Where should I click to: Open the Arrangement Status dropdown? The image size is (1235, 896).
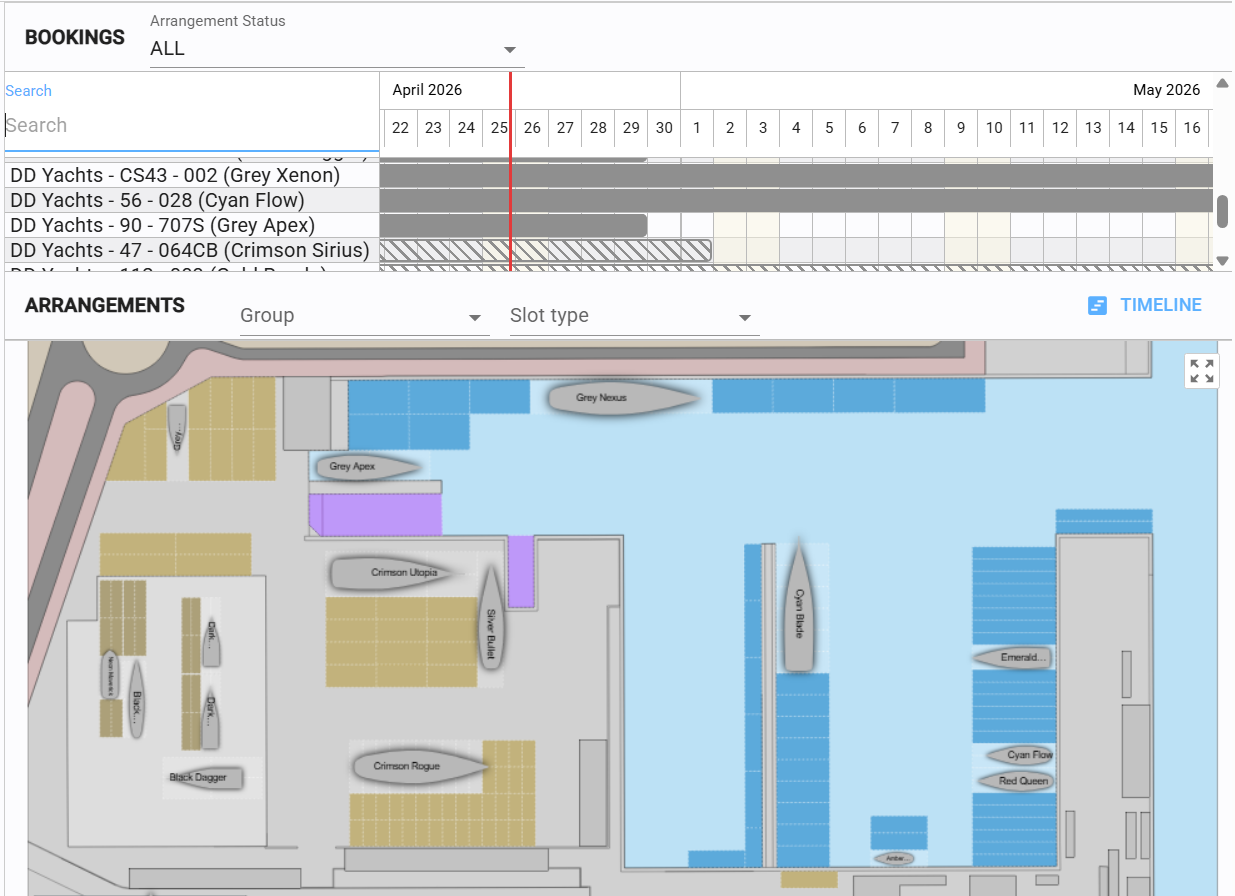click(x=336, y=49)
